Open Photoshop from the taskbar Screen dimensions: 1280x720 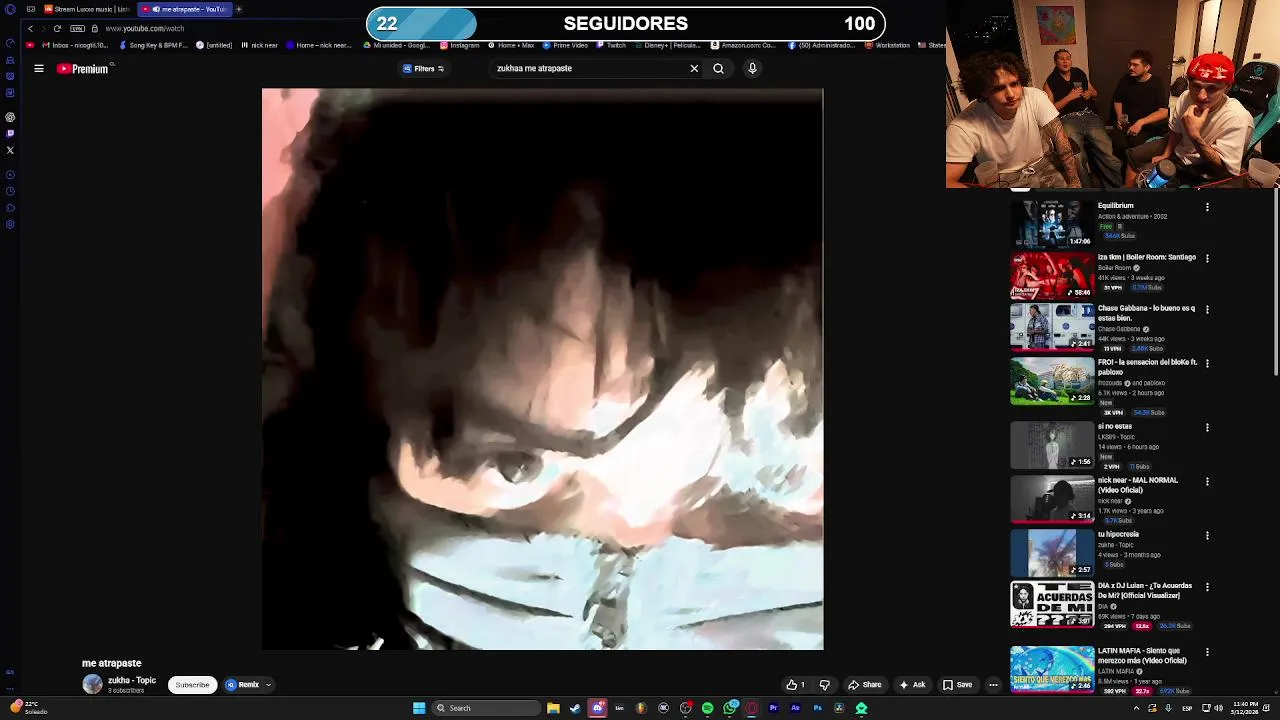(x=817, y=708)
